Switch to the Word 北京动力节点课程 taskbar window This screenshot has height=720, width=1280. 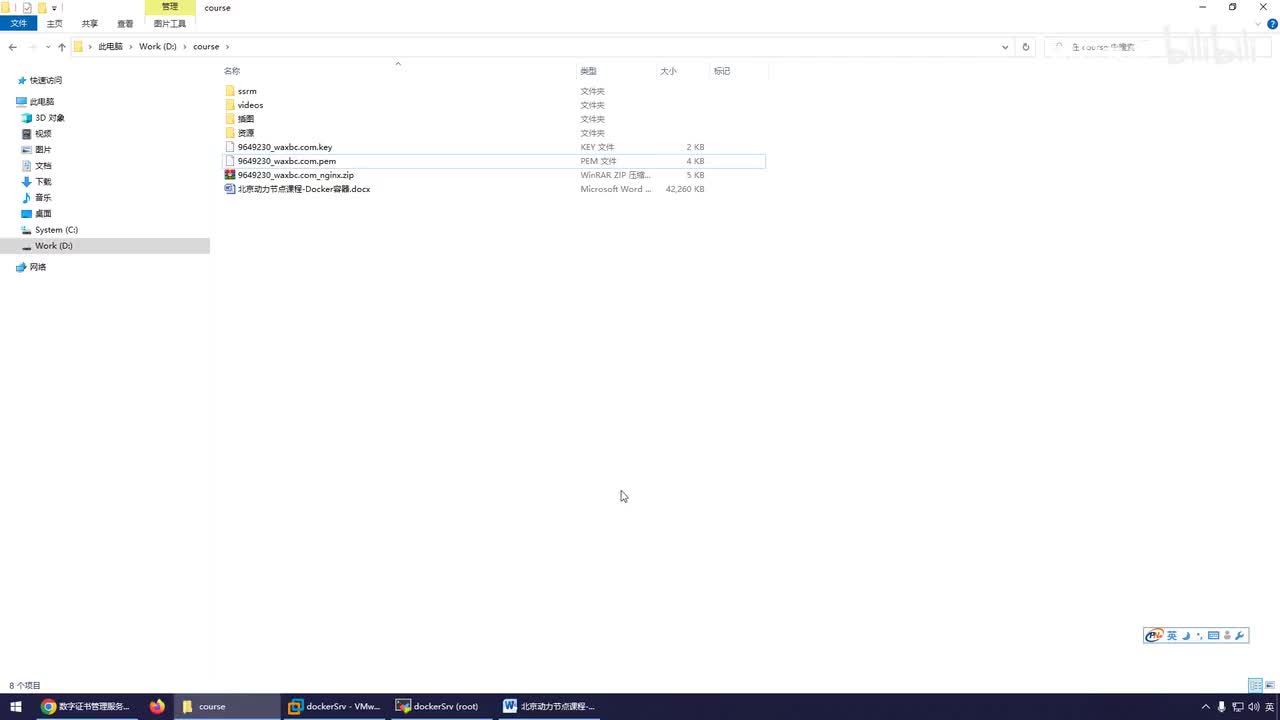(549, 707)
